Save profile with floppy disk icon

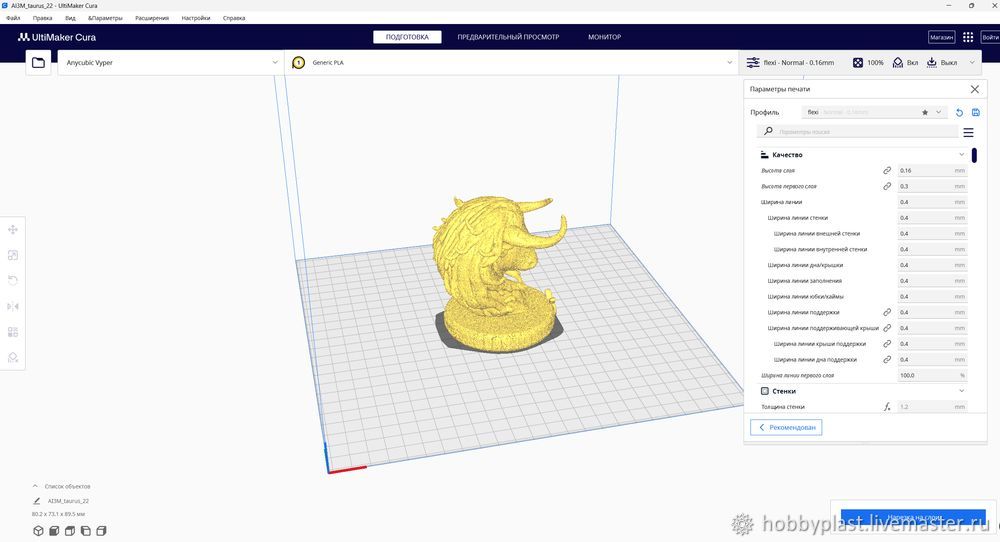coord(976,112)
